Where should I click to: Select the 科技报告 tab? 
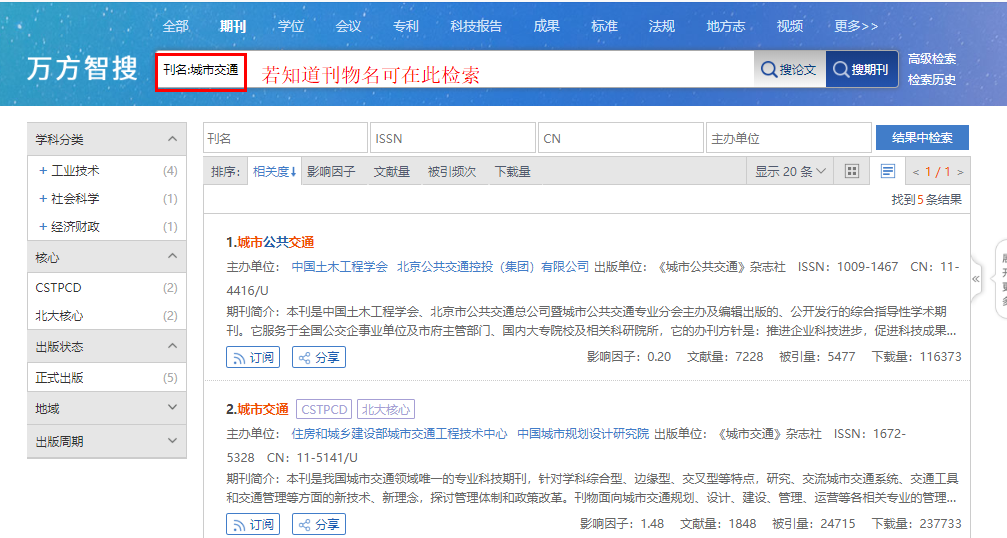pyautogui.click(x=476, y=26)
